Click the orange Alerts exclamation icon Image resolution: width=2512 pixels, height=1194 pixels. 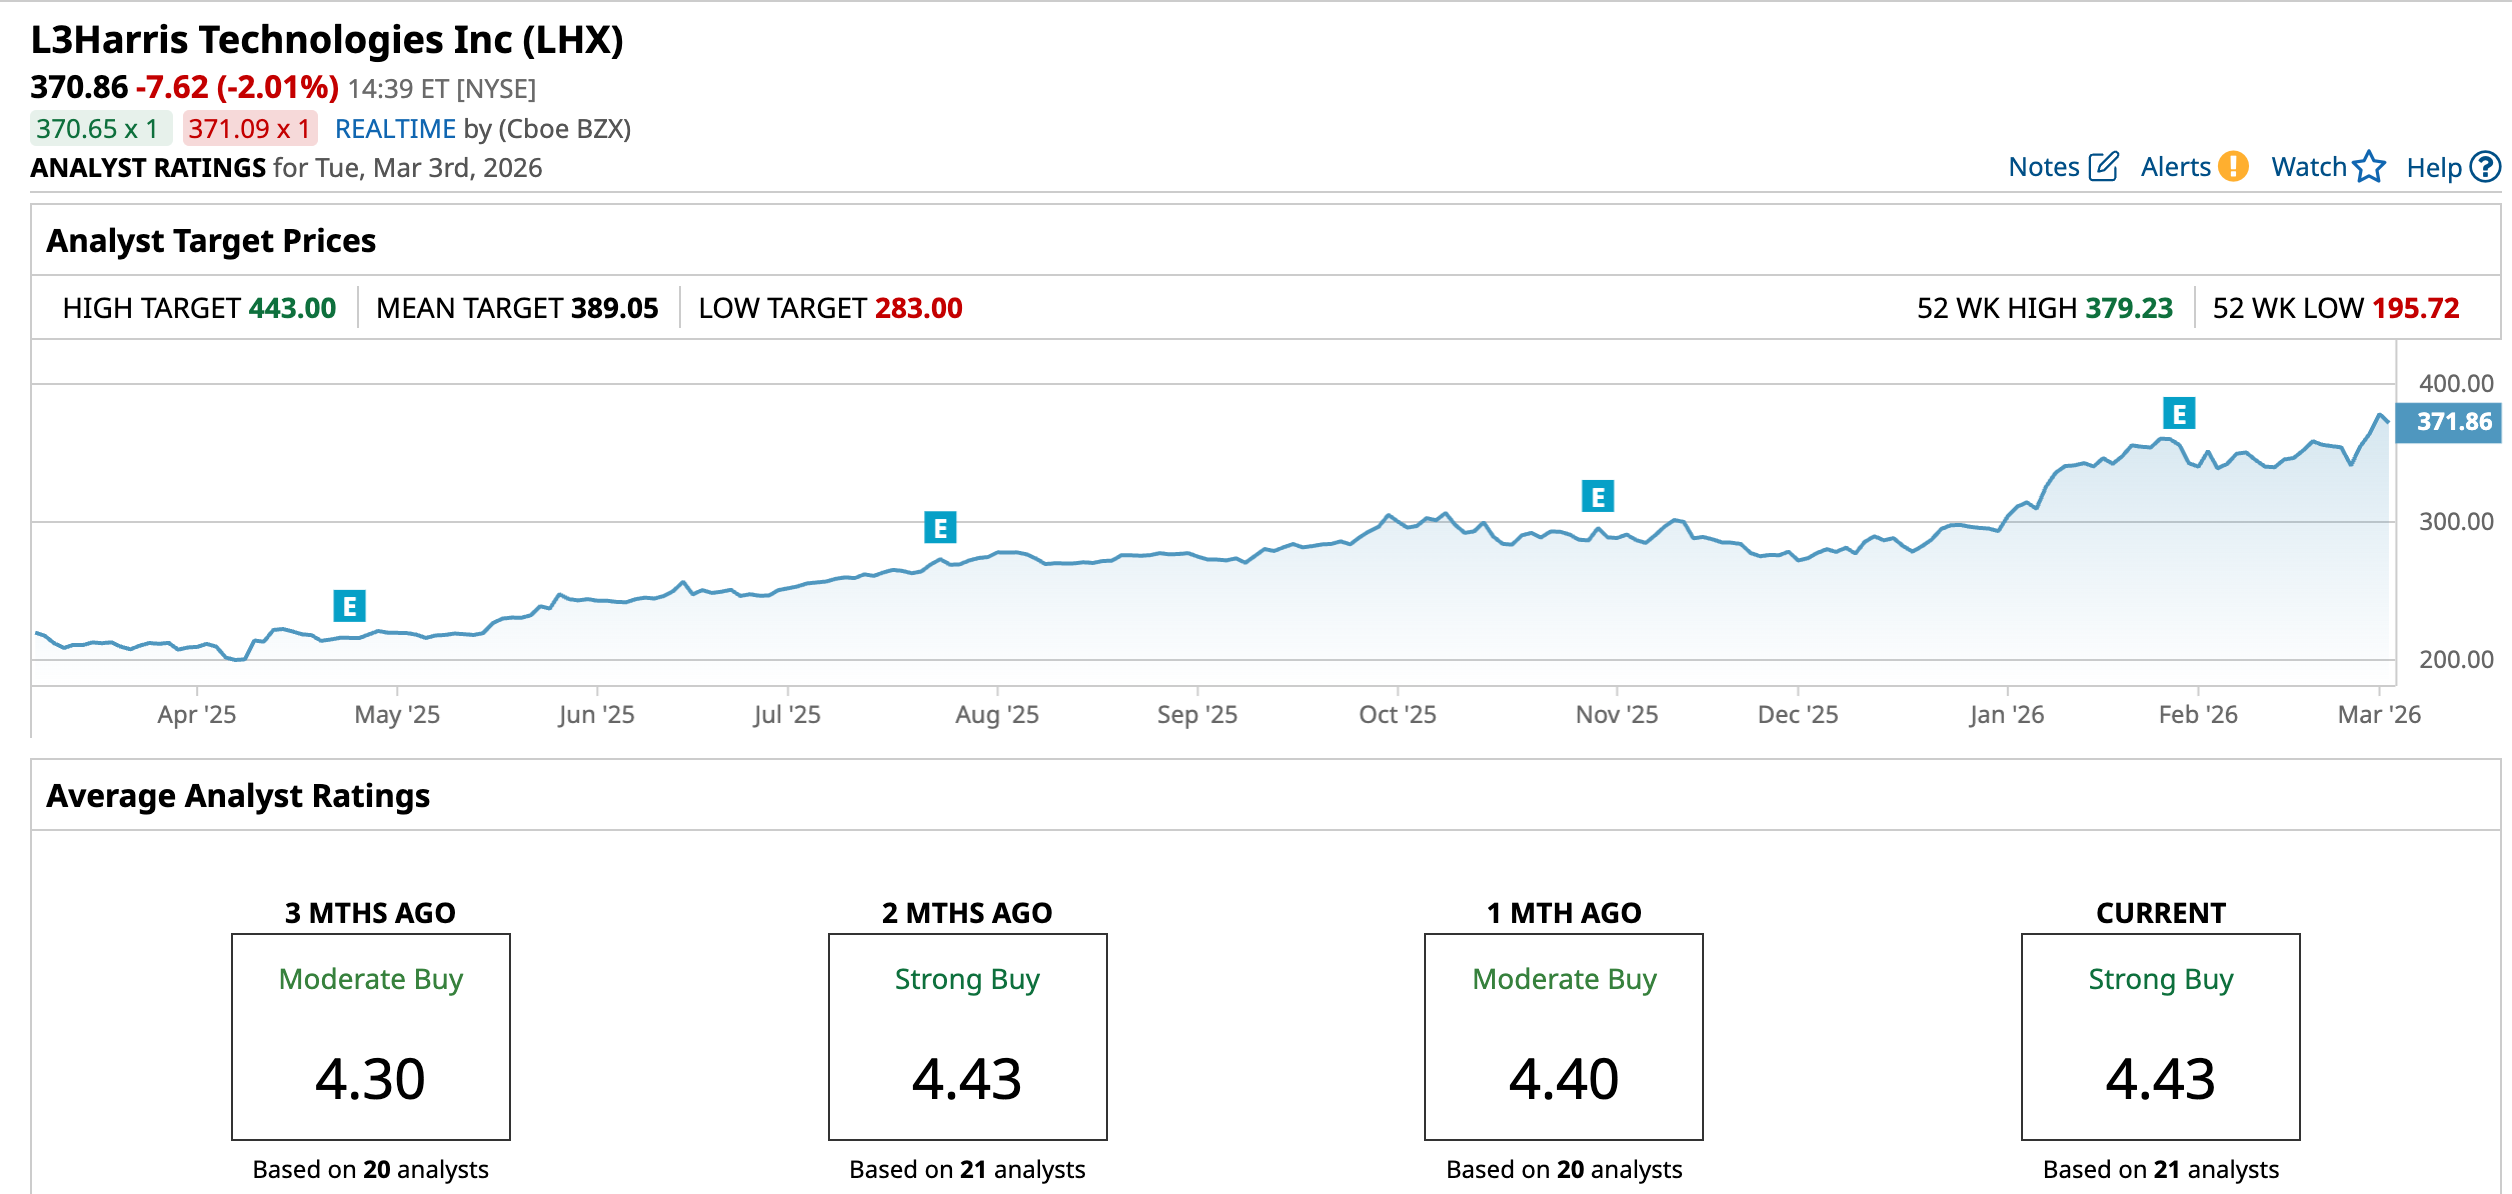[x=2233, y=166]
